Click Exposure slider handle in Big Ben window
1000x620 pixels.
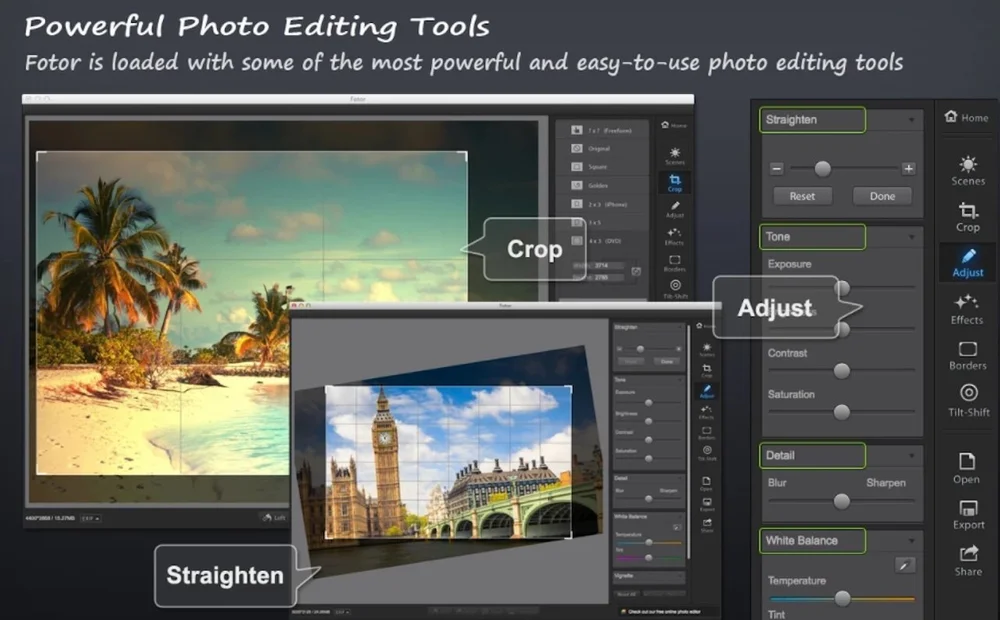pos(649,403)
